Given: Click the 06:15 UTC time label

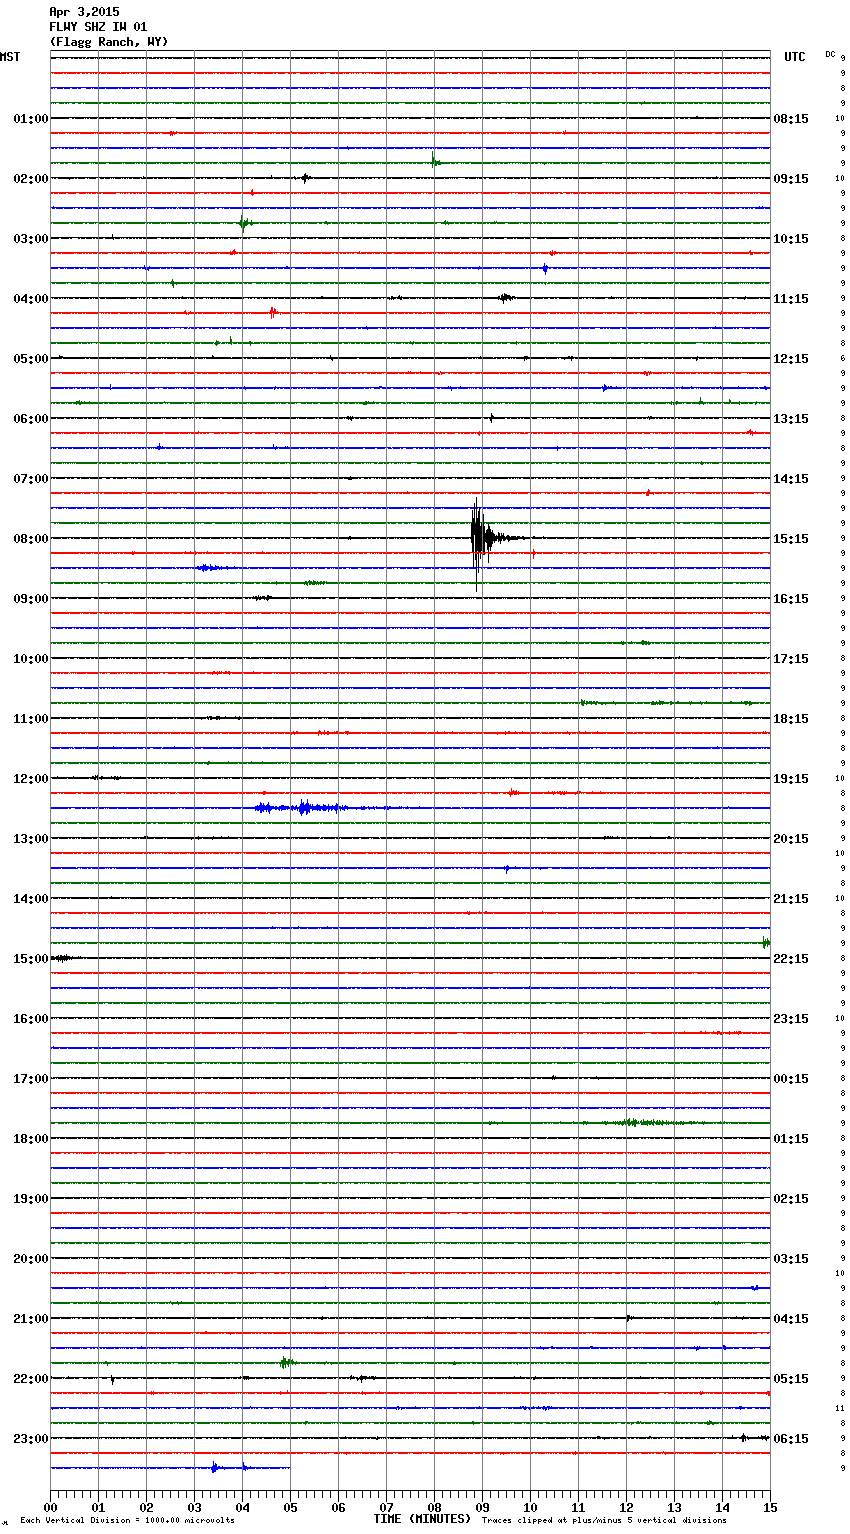Looking at the screenshot, I should click(x=791, y=1439).
